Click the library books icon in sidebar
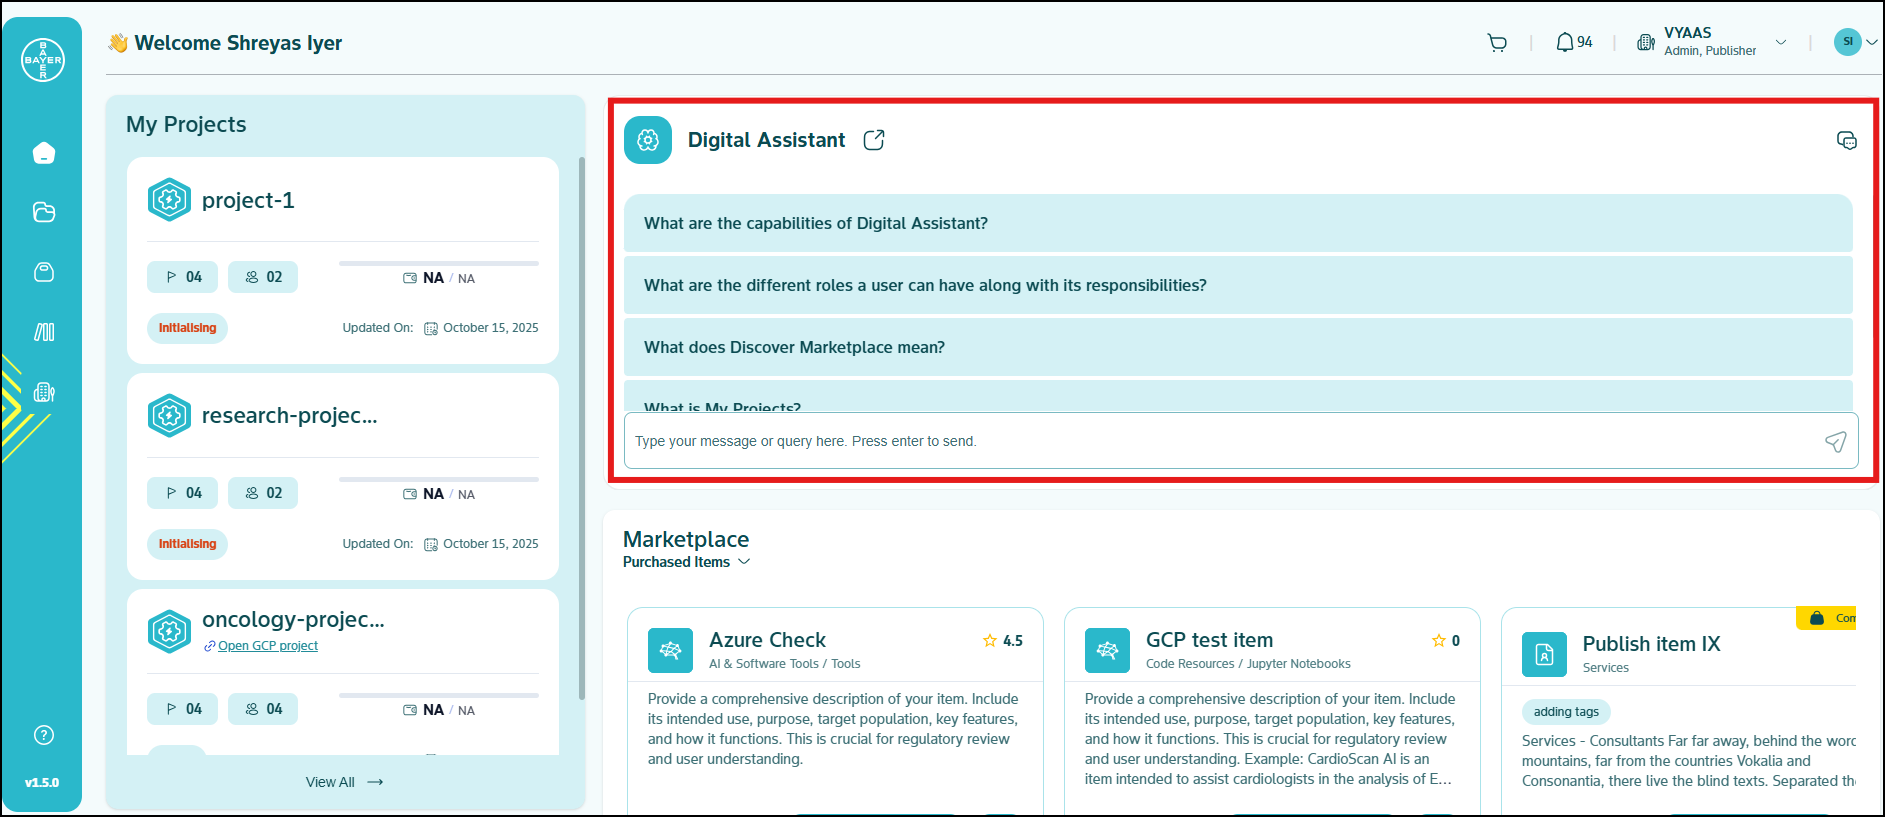Viewport: 1885px width, 817px height. [x=43, y=332]
